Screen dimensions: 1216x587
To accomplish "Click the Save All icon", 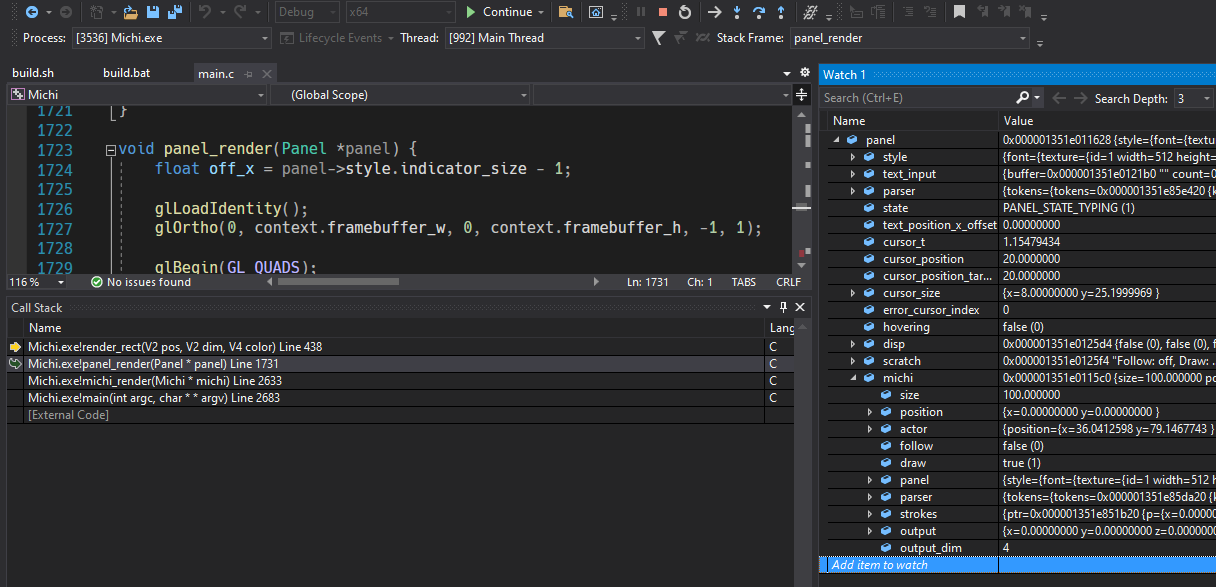I will pyautogui.click(x=175, y=12).
